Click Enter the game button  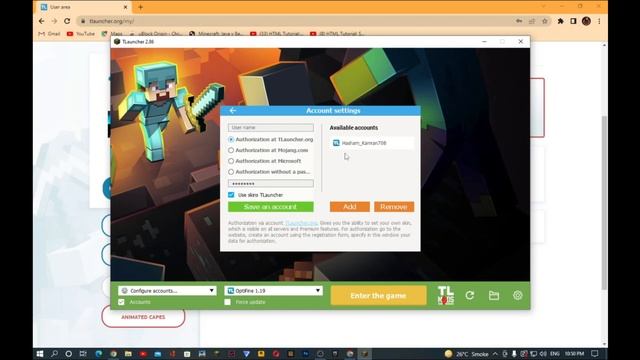tap(378, 296)
